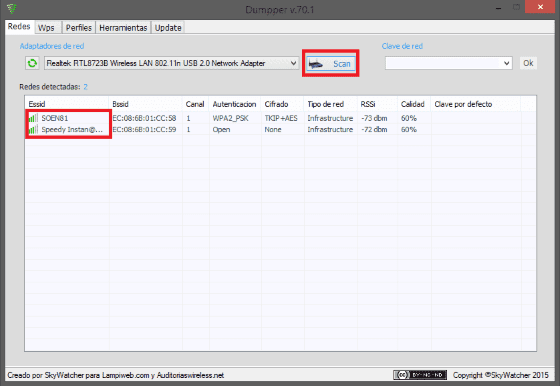Screen dimensions: 560x386
Task: Sort by Calidad column header
Action: click(x=414, y=104)
